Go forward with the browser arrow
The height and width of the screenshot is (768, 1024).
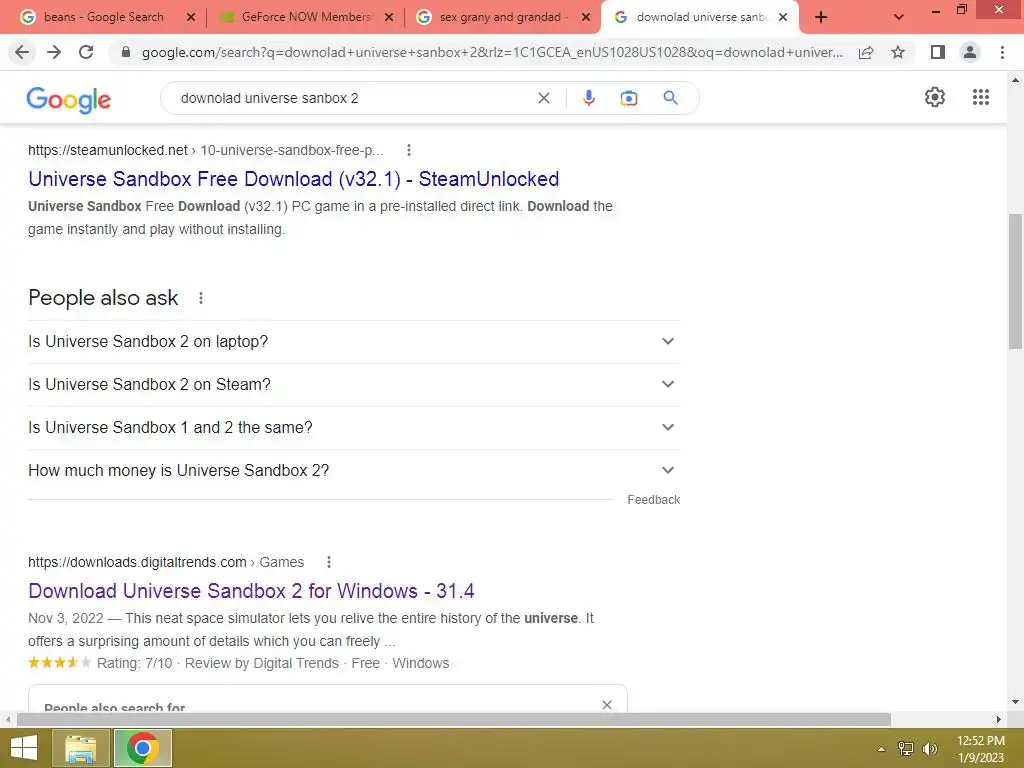[x=54, y=52]
